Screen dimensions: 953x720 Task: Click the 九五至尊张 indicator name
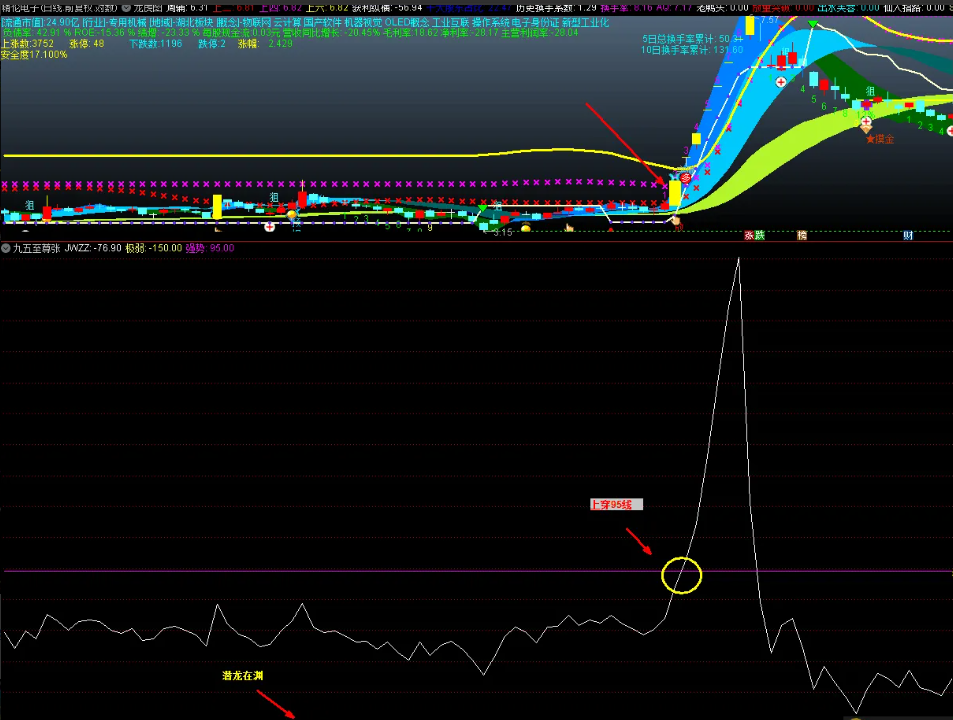(x=36, y=248)
